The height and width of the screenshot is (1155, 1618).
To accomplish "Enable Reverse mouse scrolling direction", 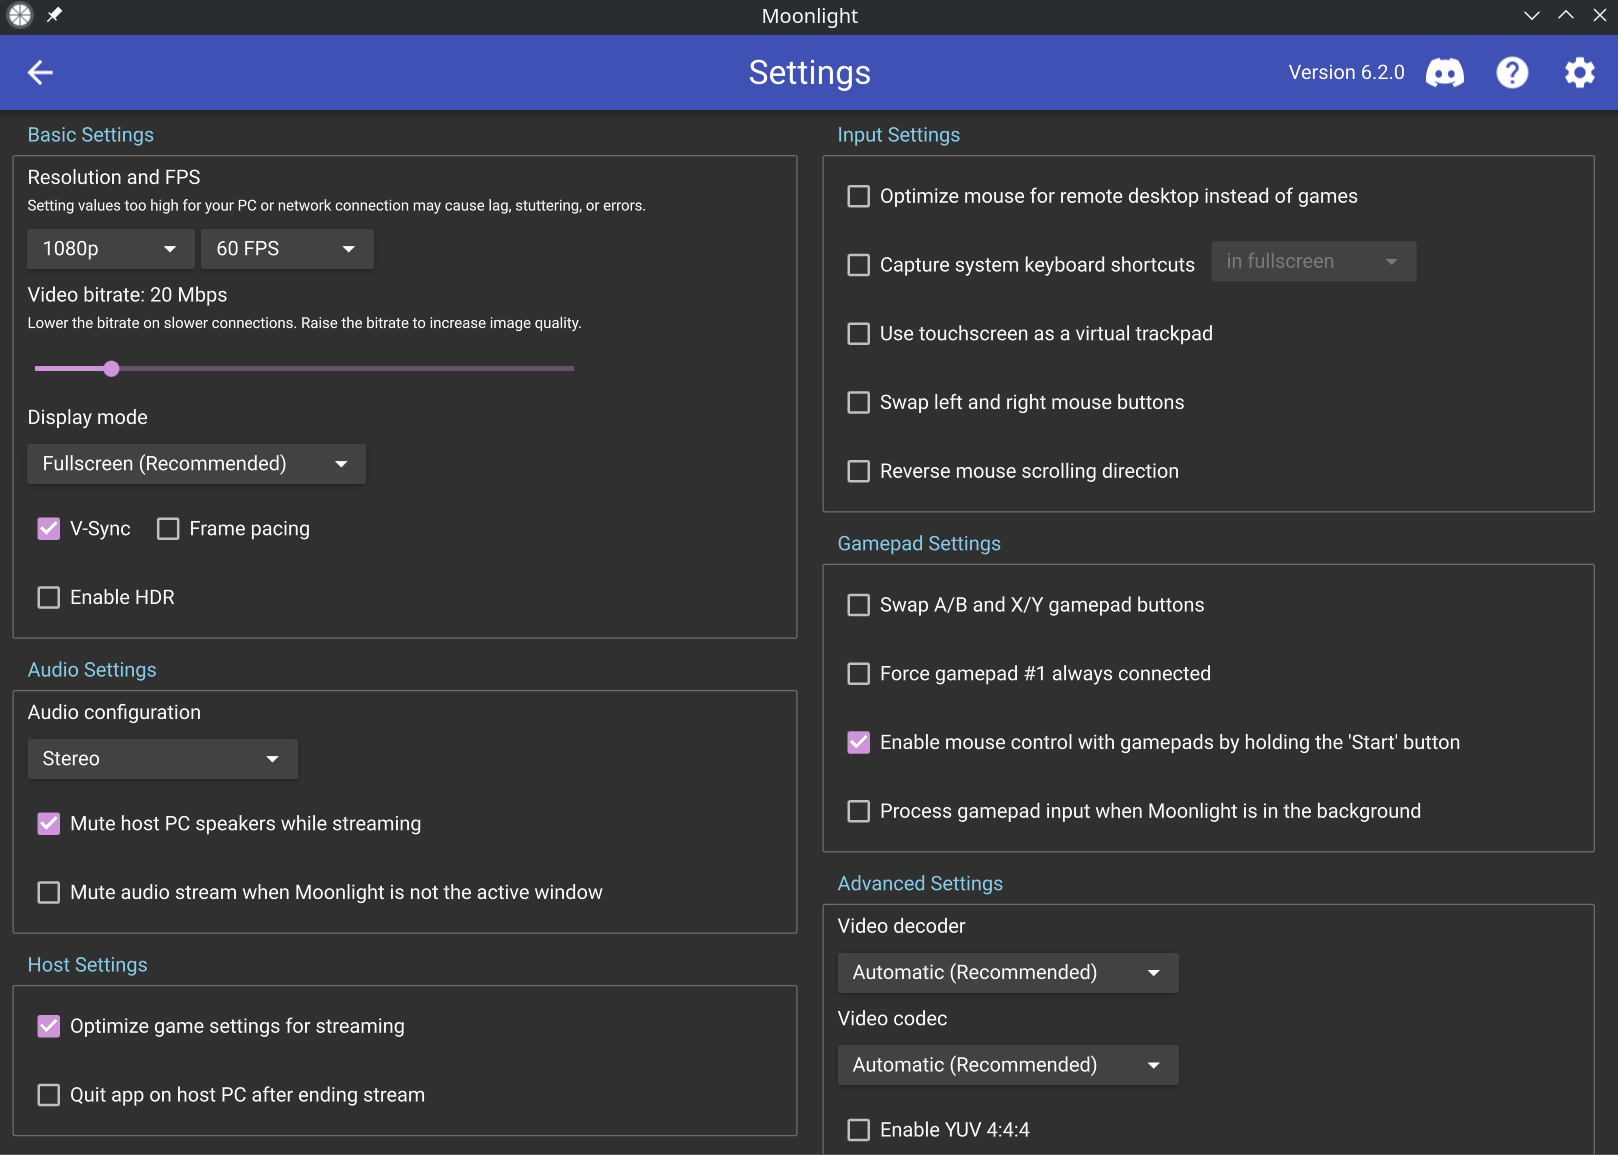I will 859,472.
